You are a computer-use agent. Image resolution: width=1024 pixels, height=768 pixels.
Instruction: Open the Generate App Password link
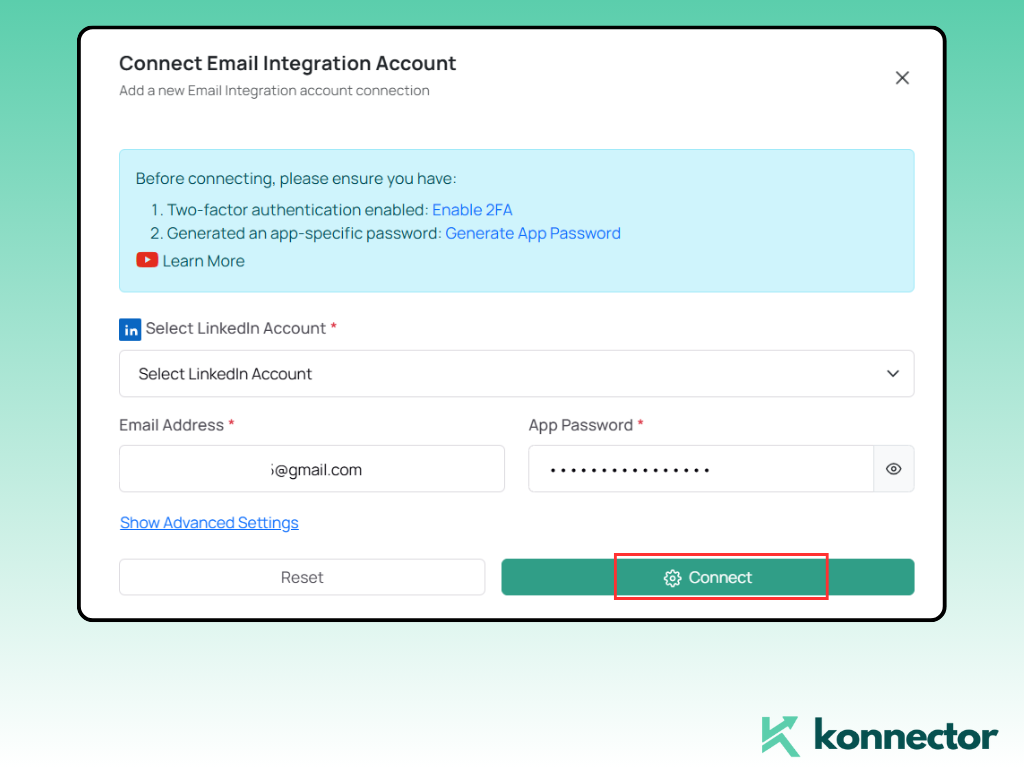click(x=533, y=233)
